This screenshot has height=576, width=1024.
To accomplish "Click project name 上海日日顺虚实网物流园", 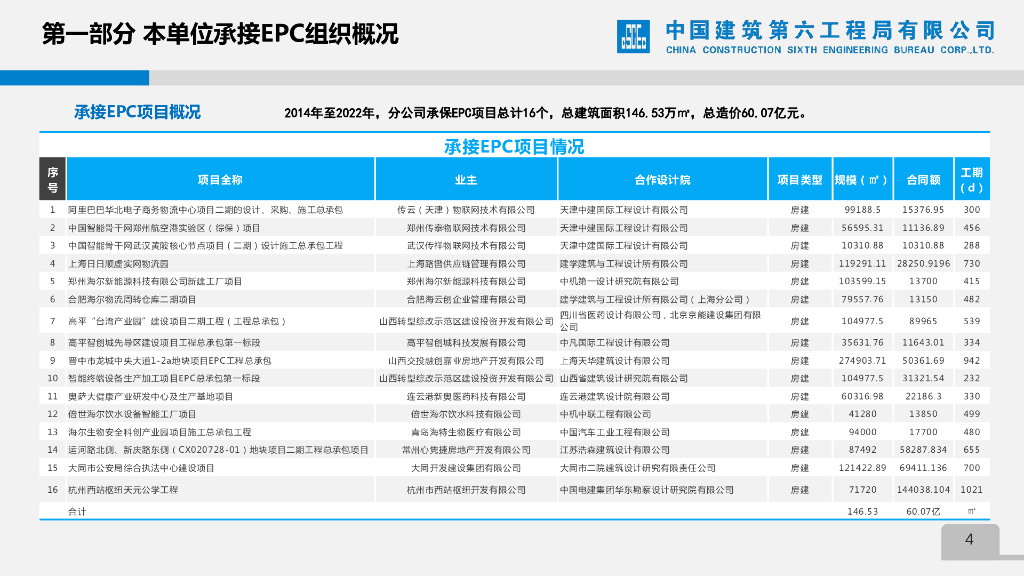I will coord(118,264).
